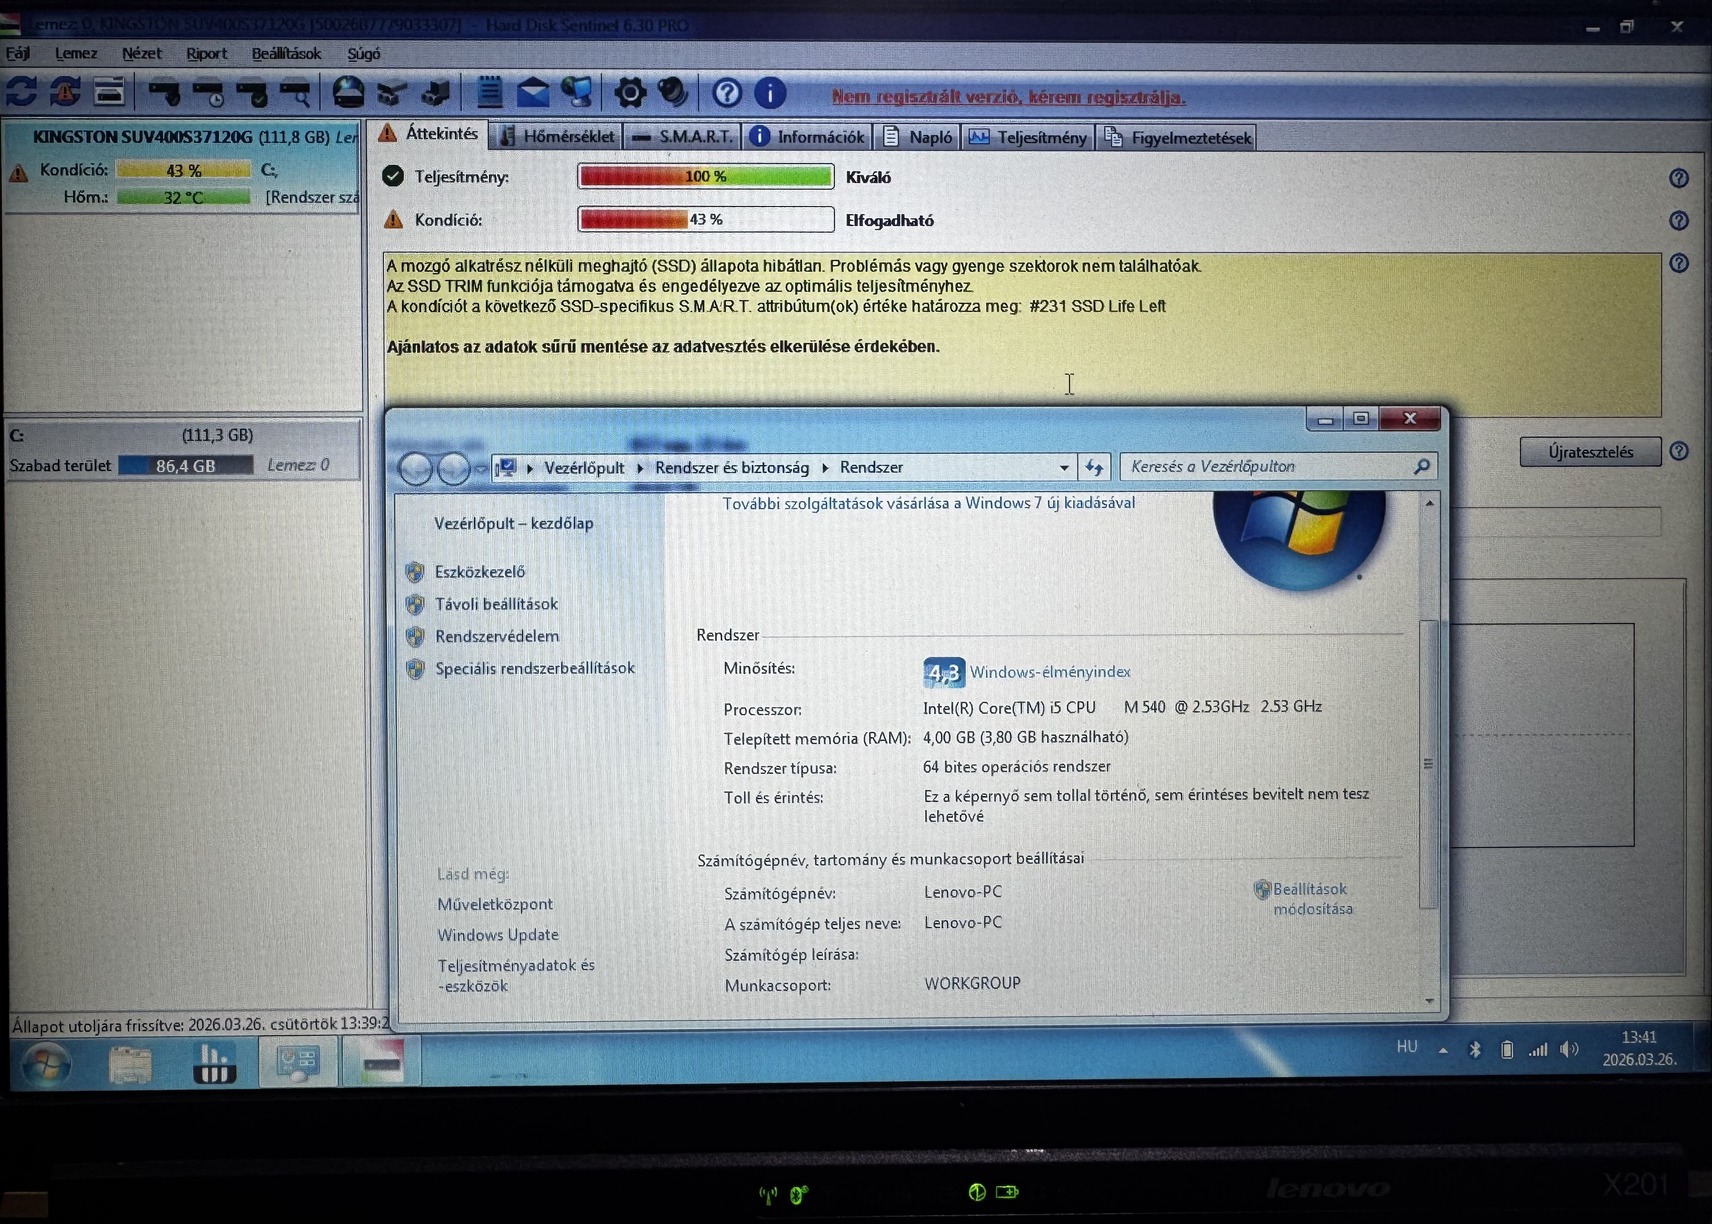Viewport: 1712px width, 1224px height.
Task: Click the question mark help toolbar icon
Action: point(727,93)
